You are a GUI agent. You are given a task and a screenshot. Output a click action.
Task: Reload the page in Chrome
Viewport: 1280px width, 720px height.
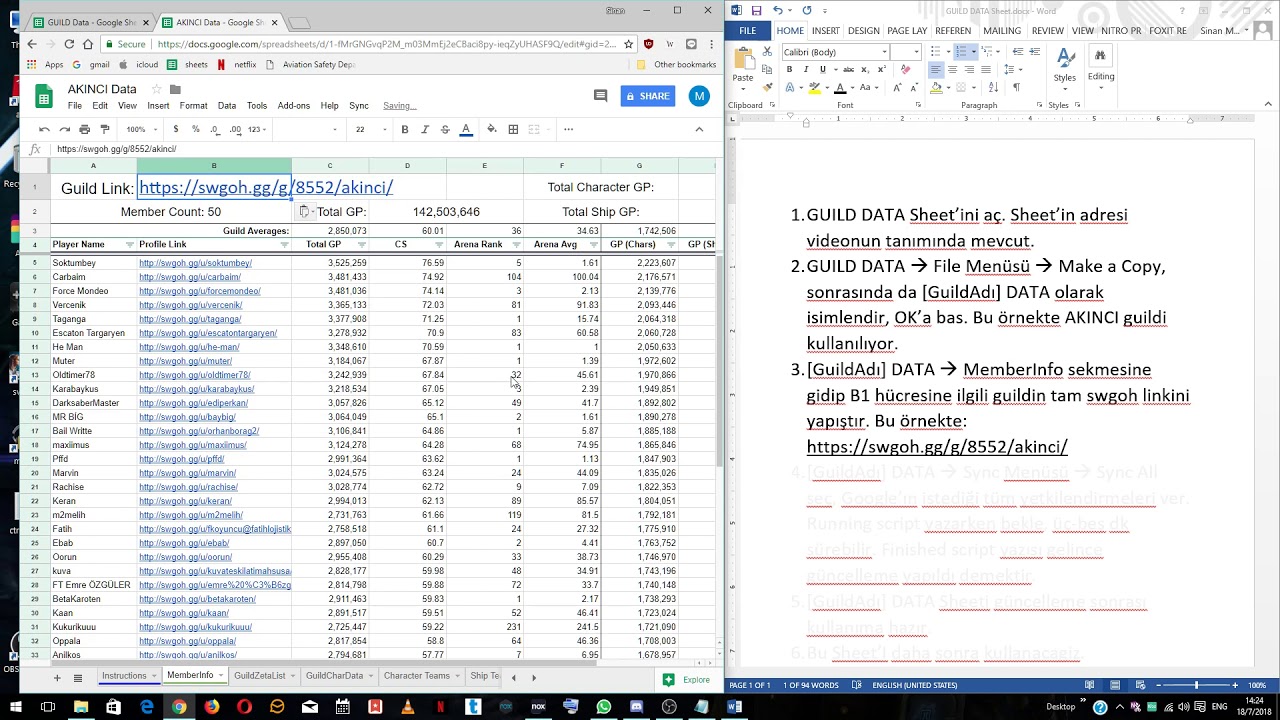point(69,44)
